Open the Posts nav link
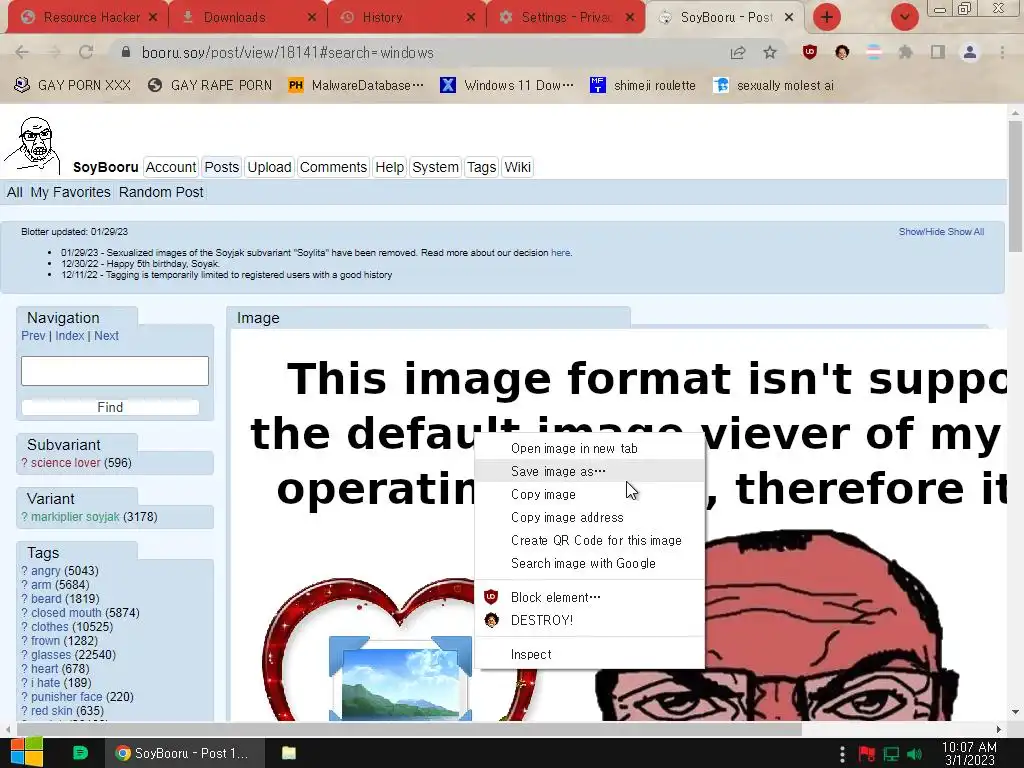This screenshot has width=1024, height=768. click(221, 167)
